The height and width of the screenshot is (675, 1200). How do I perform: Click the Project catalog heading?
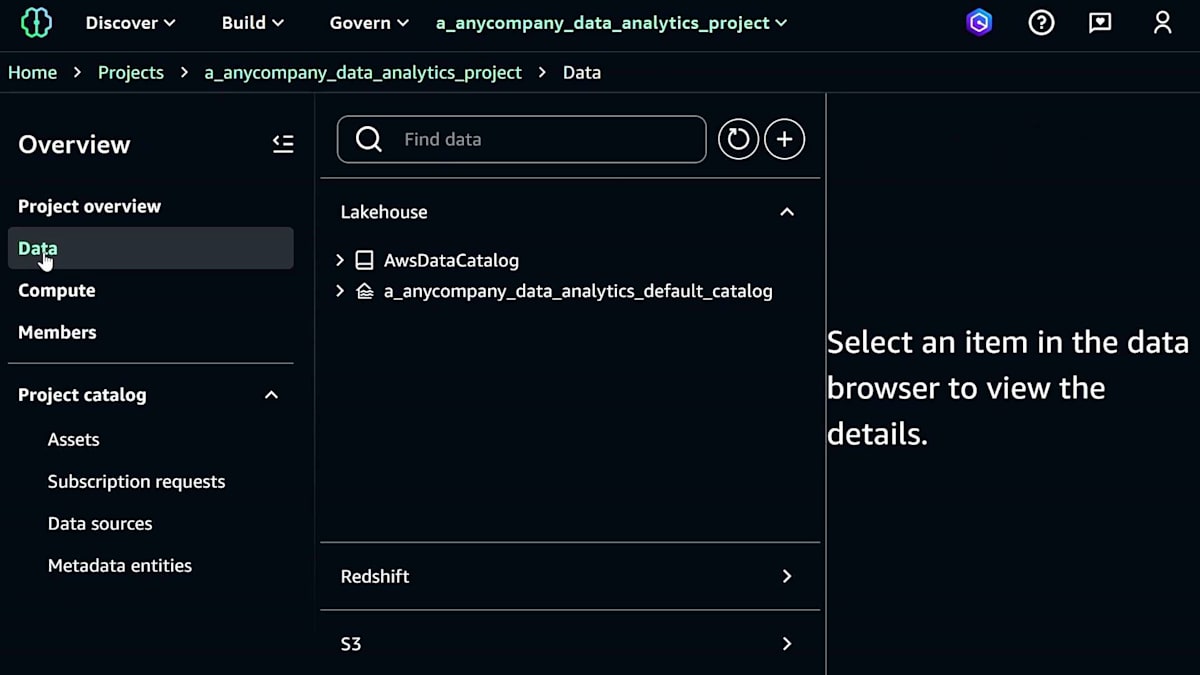coord(82,395)
